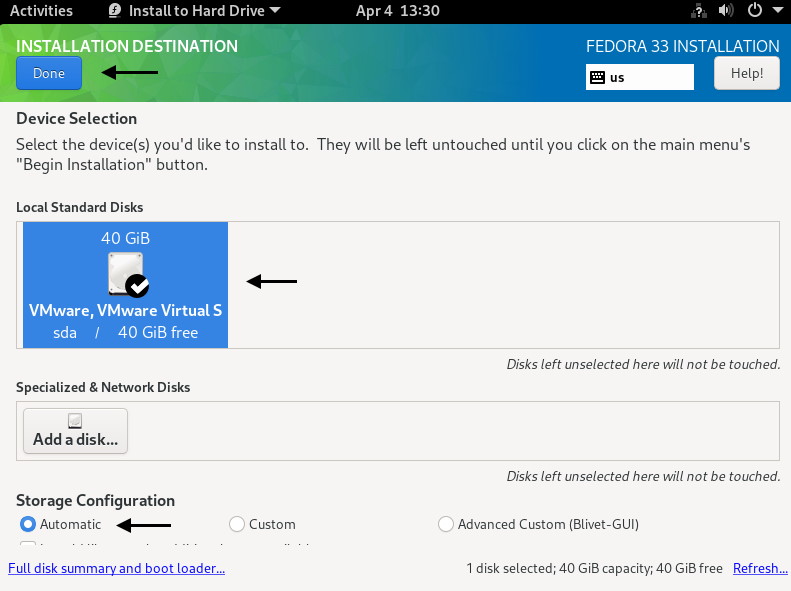Viewport: 791px width, 591px height.
Task: Click the 'Storage Configuration' heading
Action: (x=95, y=500)
